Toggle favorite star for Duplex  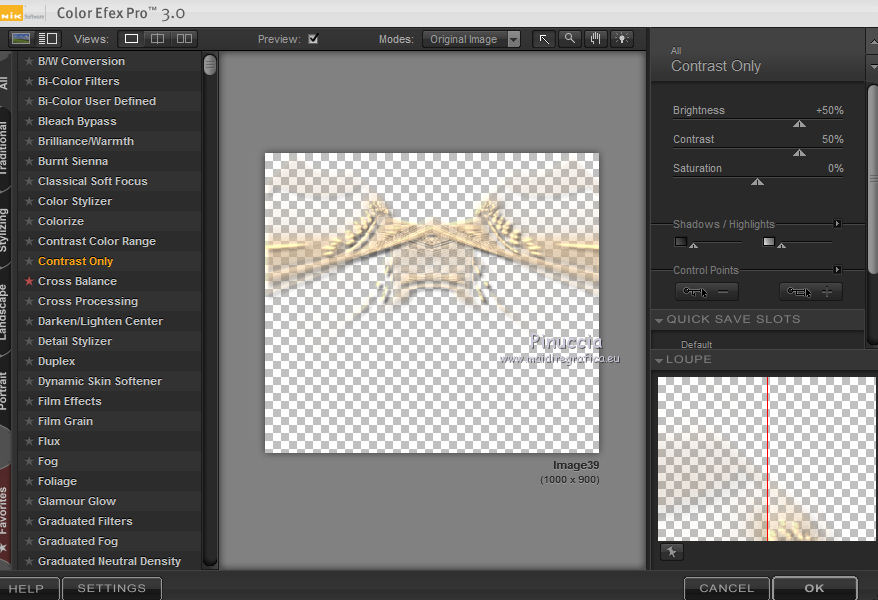pos(29,361)
